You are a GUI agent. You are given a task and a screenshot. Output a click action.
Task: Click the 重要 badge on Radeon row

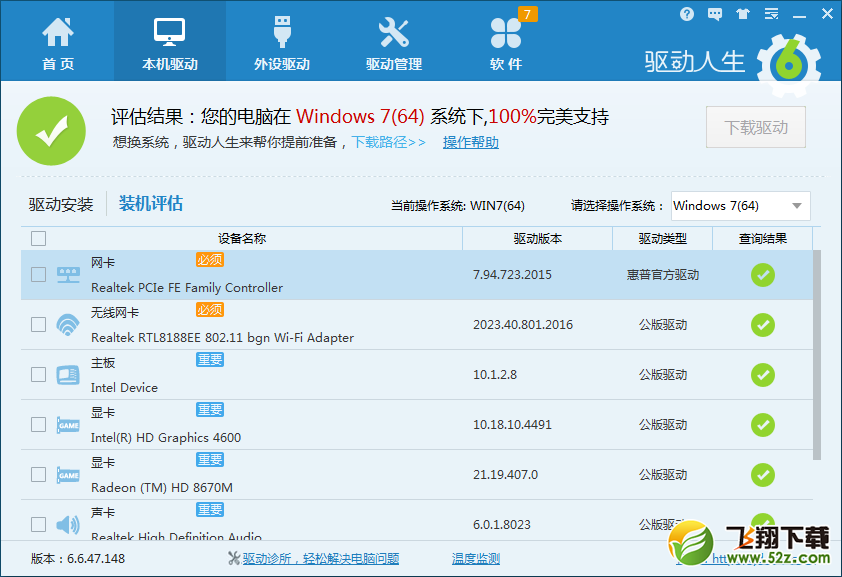point(209,459)
